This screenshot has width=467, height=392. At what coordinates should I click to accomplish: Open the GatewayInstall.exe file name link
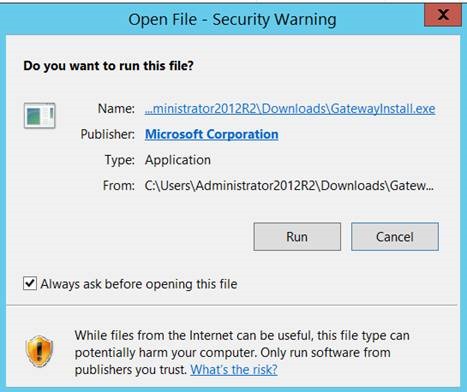[x=290, y=109]
